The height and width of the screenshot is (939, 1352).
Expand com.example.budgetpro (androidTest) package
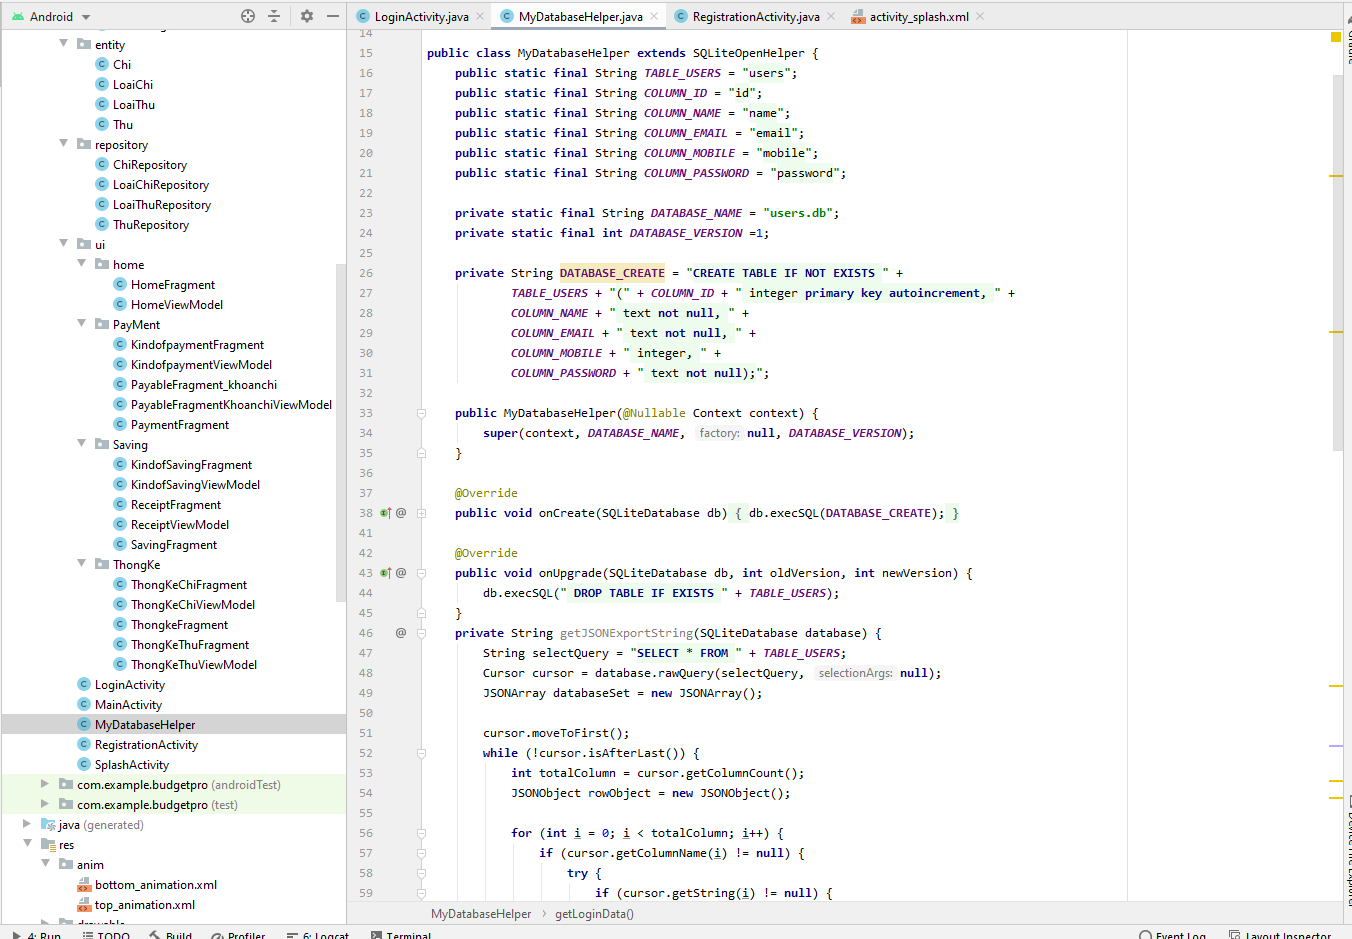45,784
